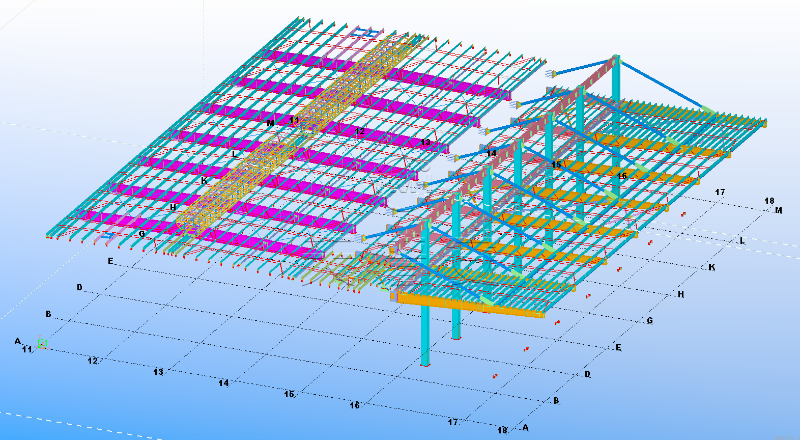Select grid label E on the left side
This screenshot has height=440, width=800.
(x=110, y=261)
